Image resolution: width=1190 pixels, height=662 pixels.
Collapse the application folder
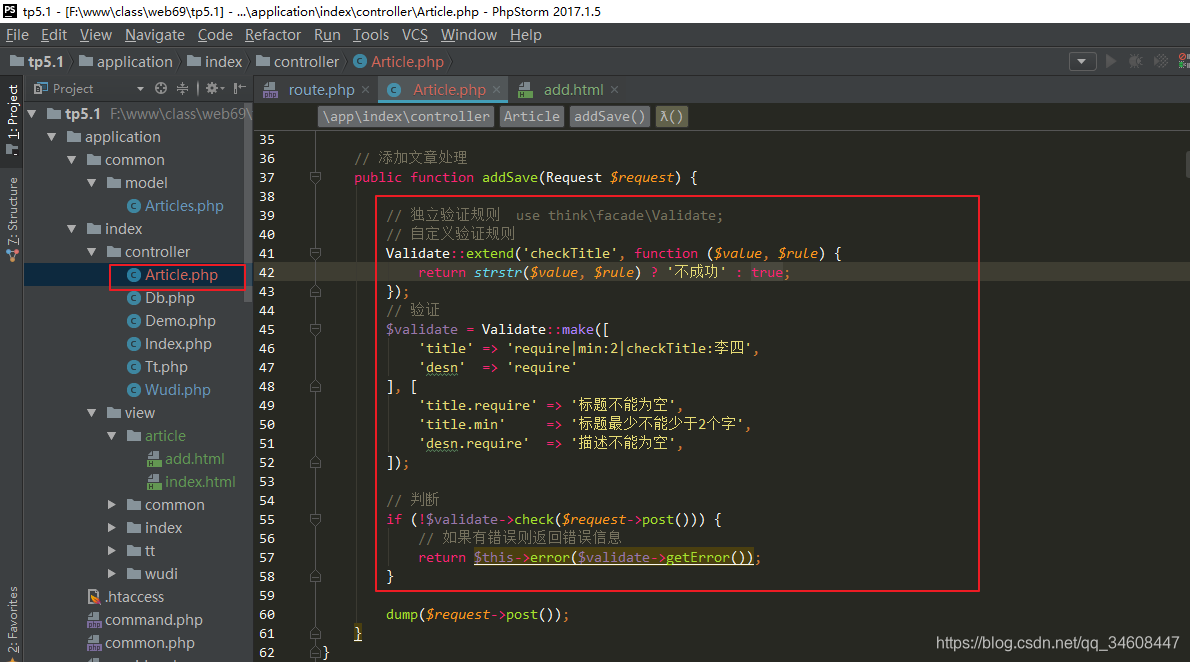(52, 137)
